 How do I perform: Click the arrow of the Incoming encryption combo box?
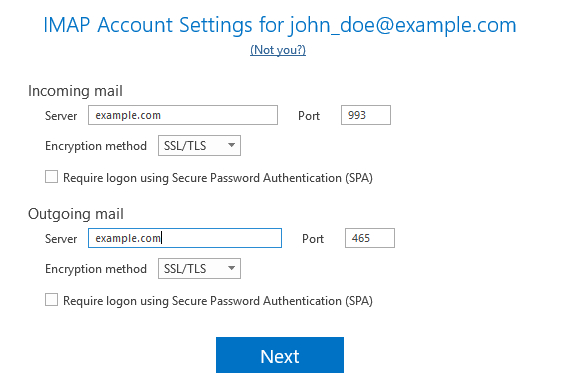tap(231, 145)
